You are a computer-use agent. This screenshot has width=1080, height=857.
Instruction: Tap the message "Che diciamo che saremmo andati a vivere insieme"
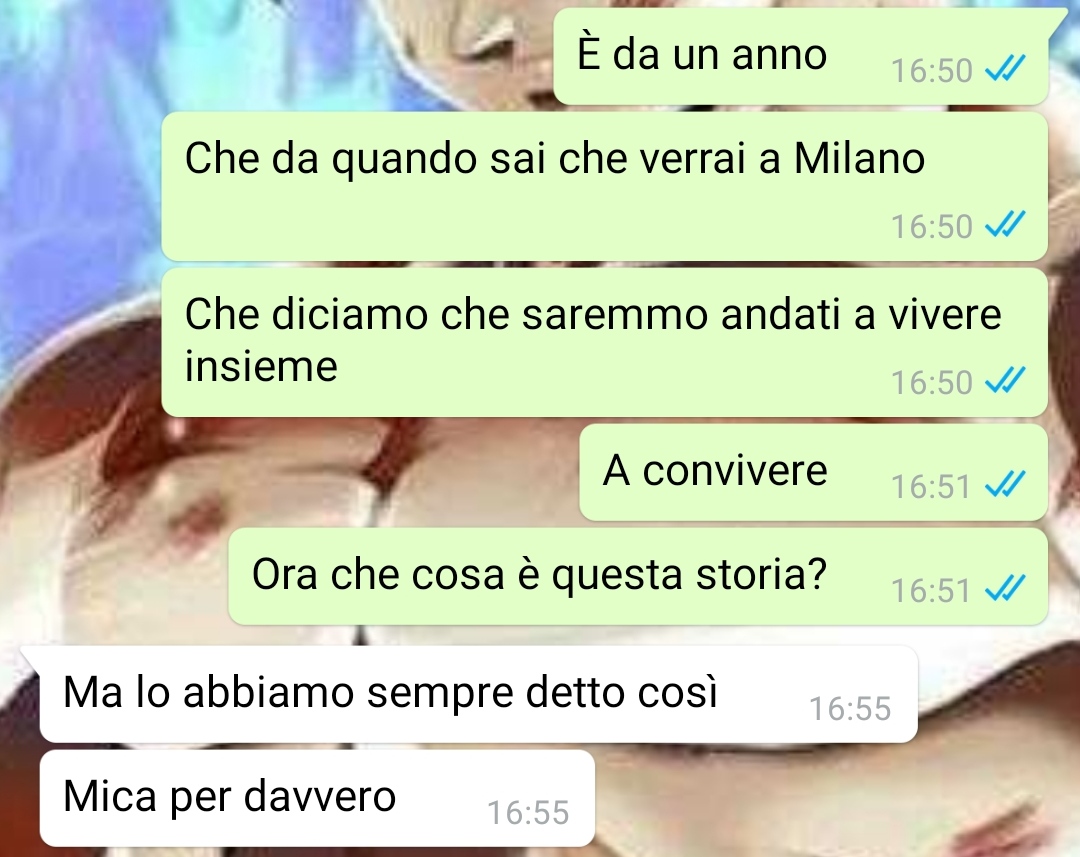click(x=605, y=342)
